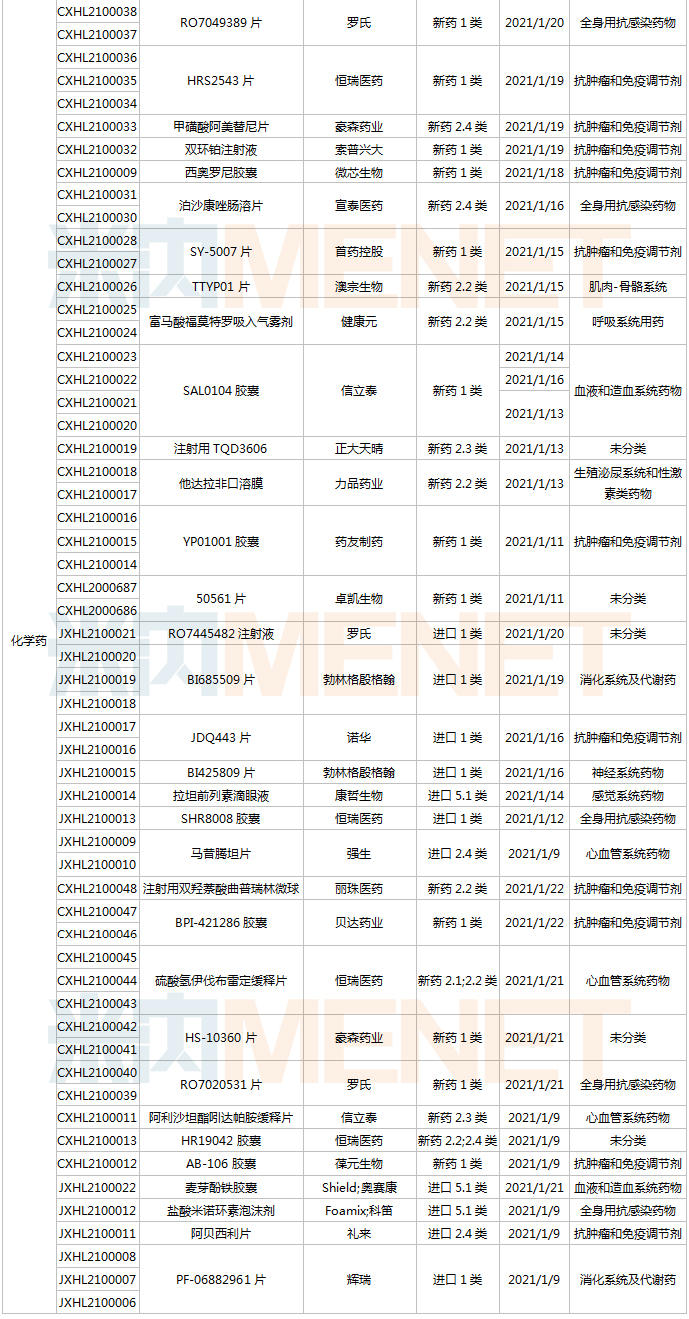Select the 西奥罗尼胶囊 drug name
Viewport: 689px width, 1319px height.
220,173
